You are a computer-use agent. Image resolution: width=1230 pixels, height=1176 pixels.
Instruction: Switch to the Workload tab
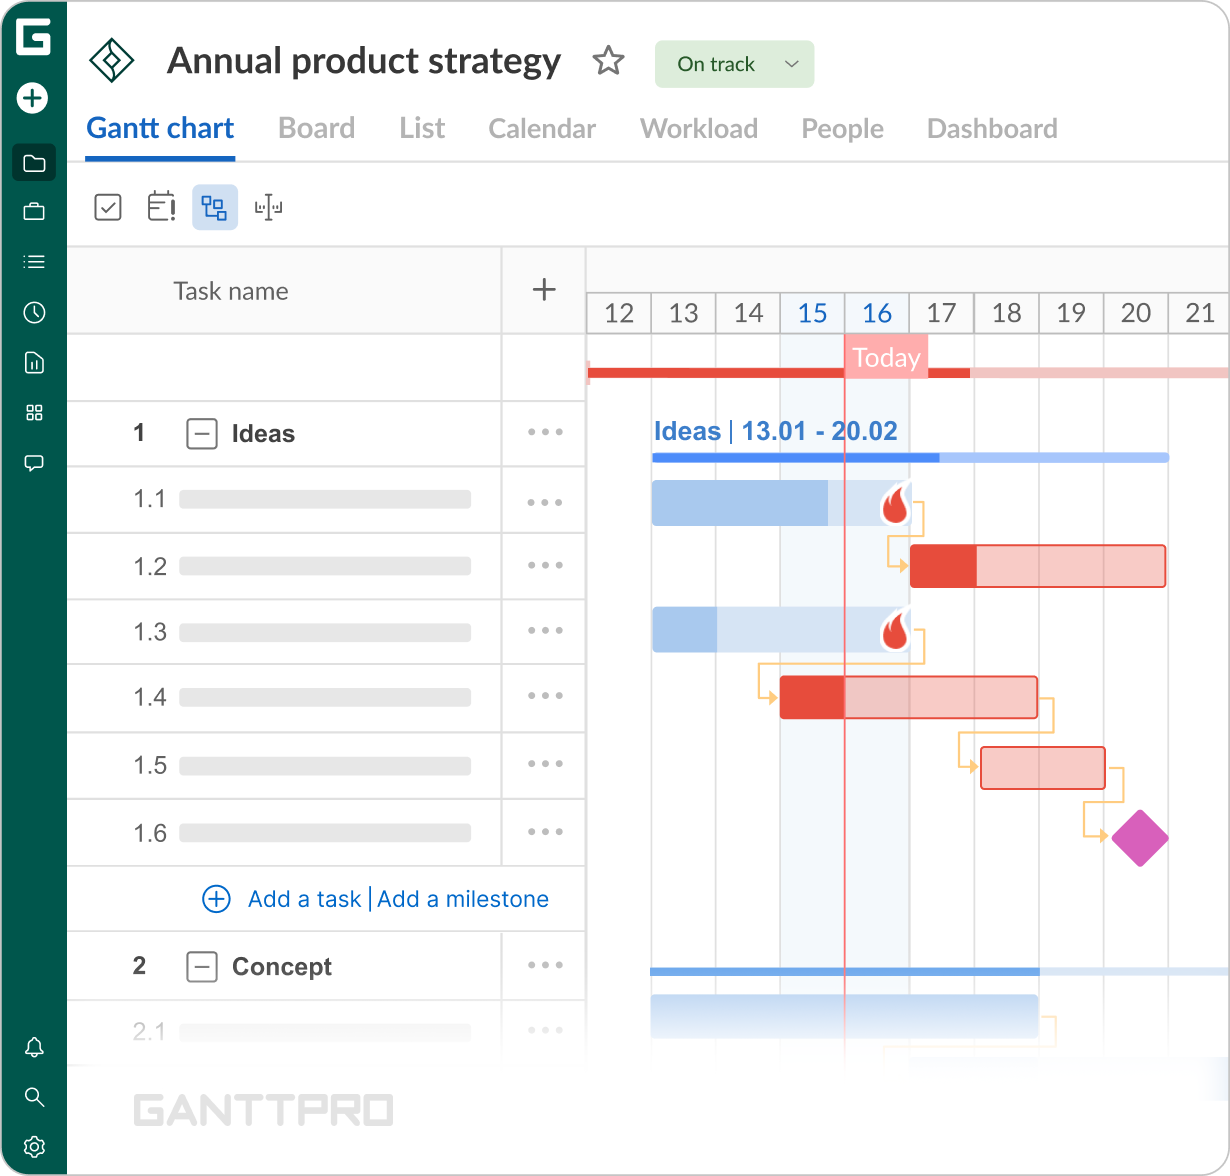coord(698,129)
